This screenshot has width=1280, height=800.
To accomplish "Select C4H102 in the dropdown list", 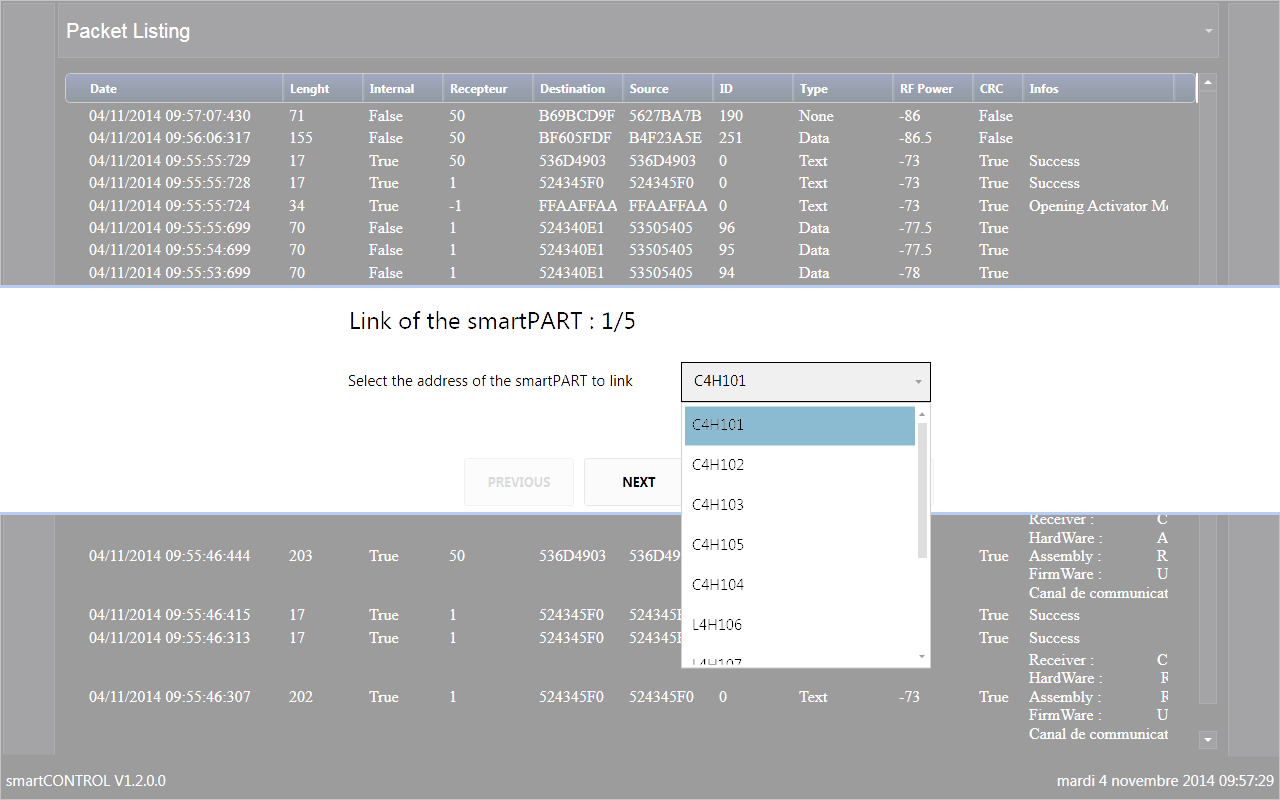I will (x=800, y=465).
